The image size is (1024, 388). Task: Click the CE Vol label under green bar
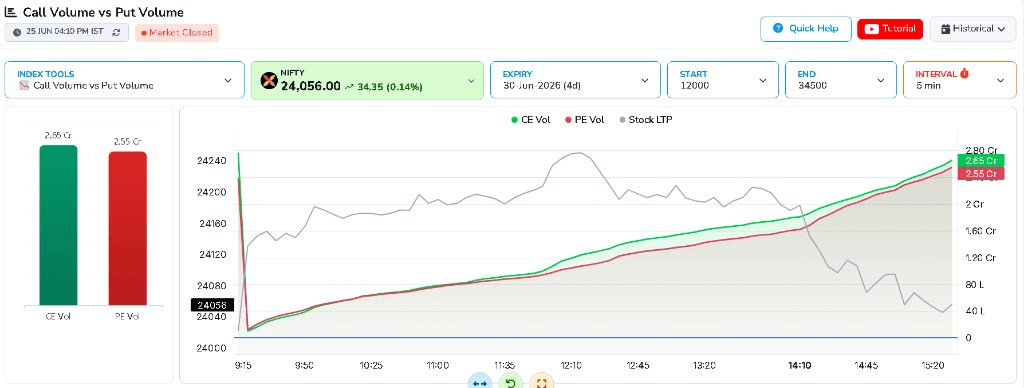pyautogui.click(x=58, y=316)
